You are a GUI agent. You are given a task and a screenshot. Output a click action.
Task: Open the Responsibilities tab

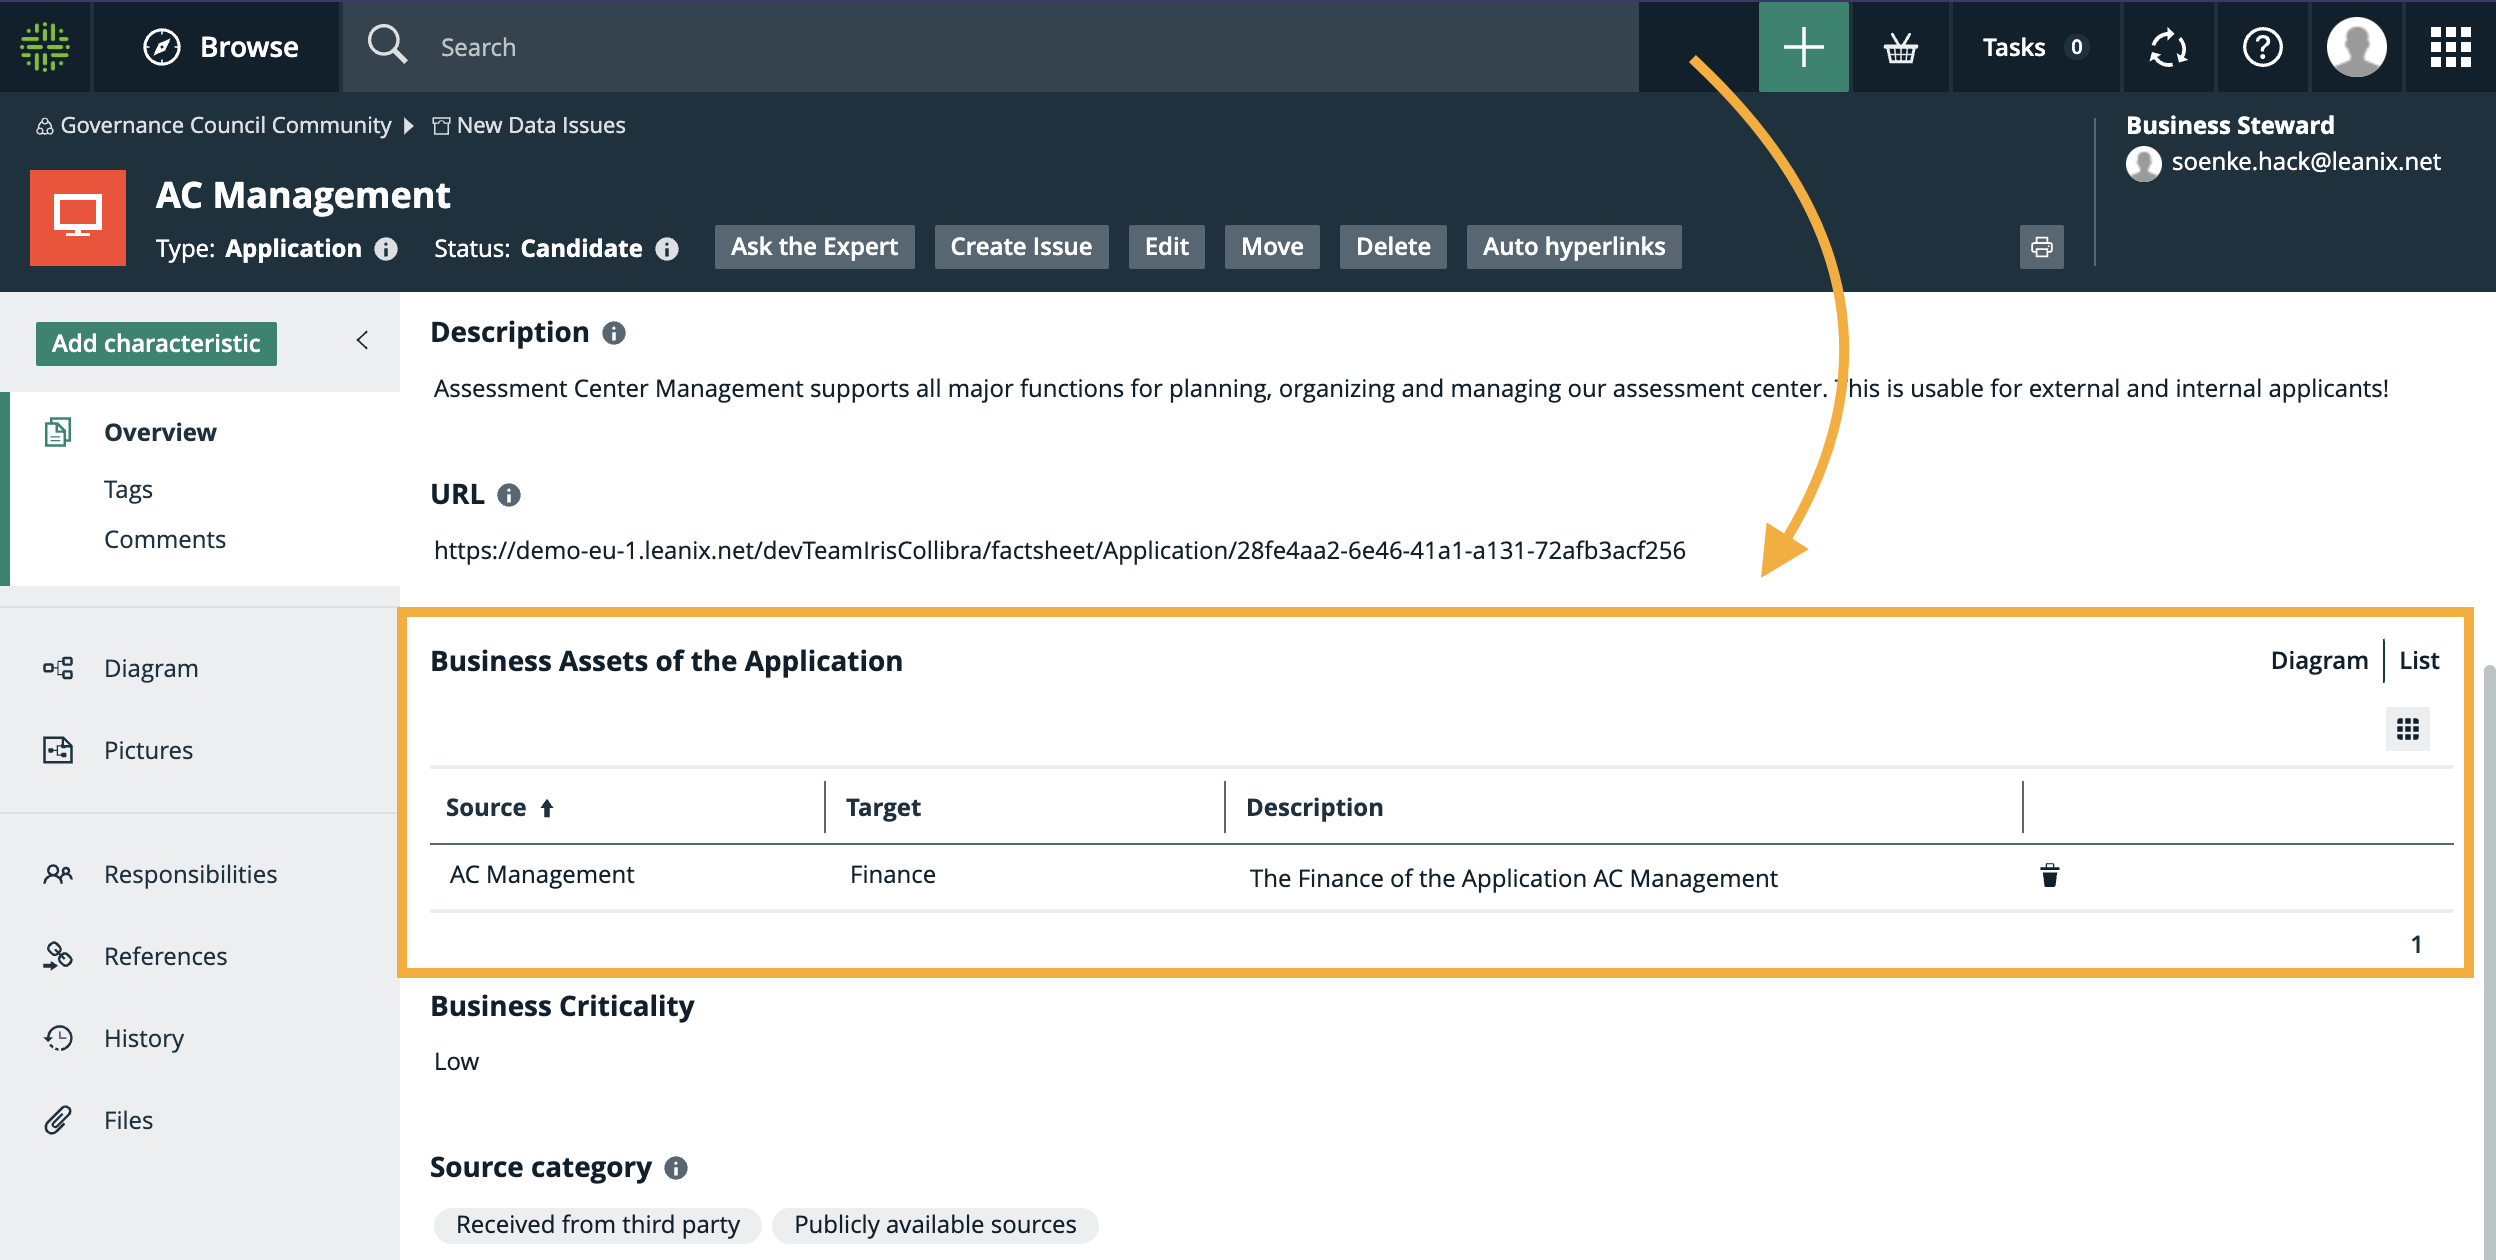[190, 874]
